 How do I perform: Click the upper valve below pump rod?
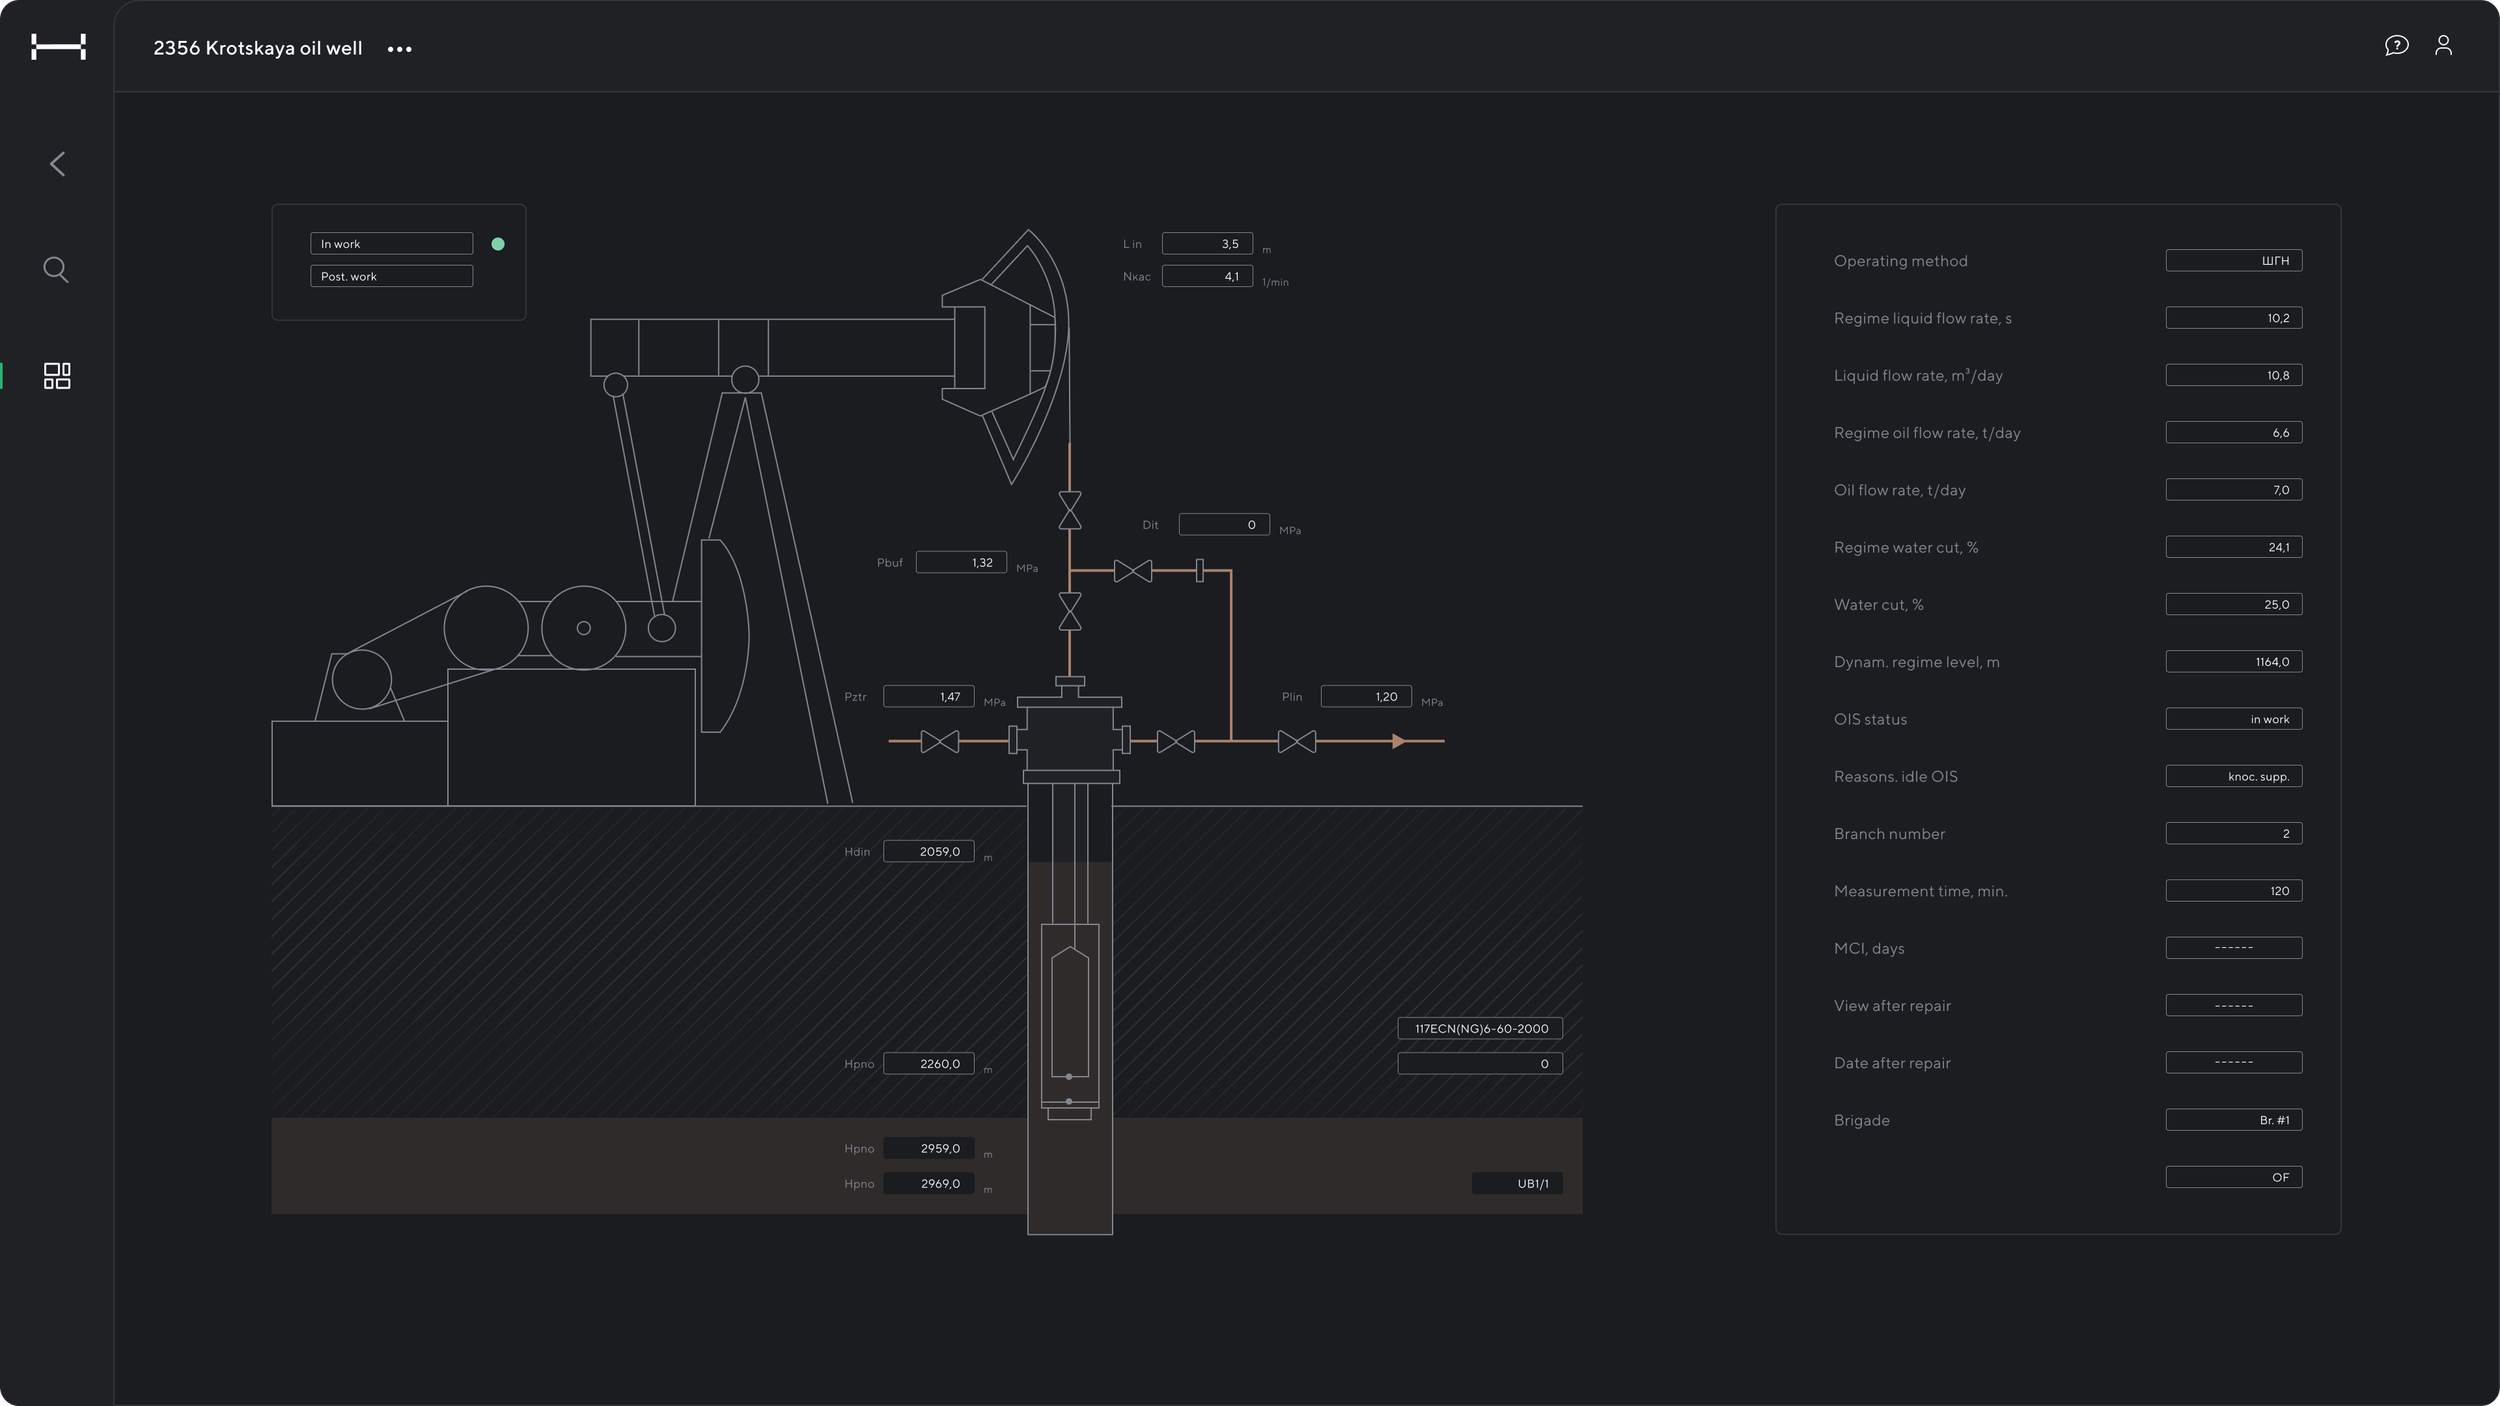pos(1069,510)
